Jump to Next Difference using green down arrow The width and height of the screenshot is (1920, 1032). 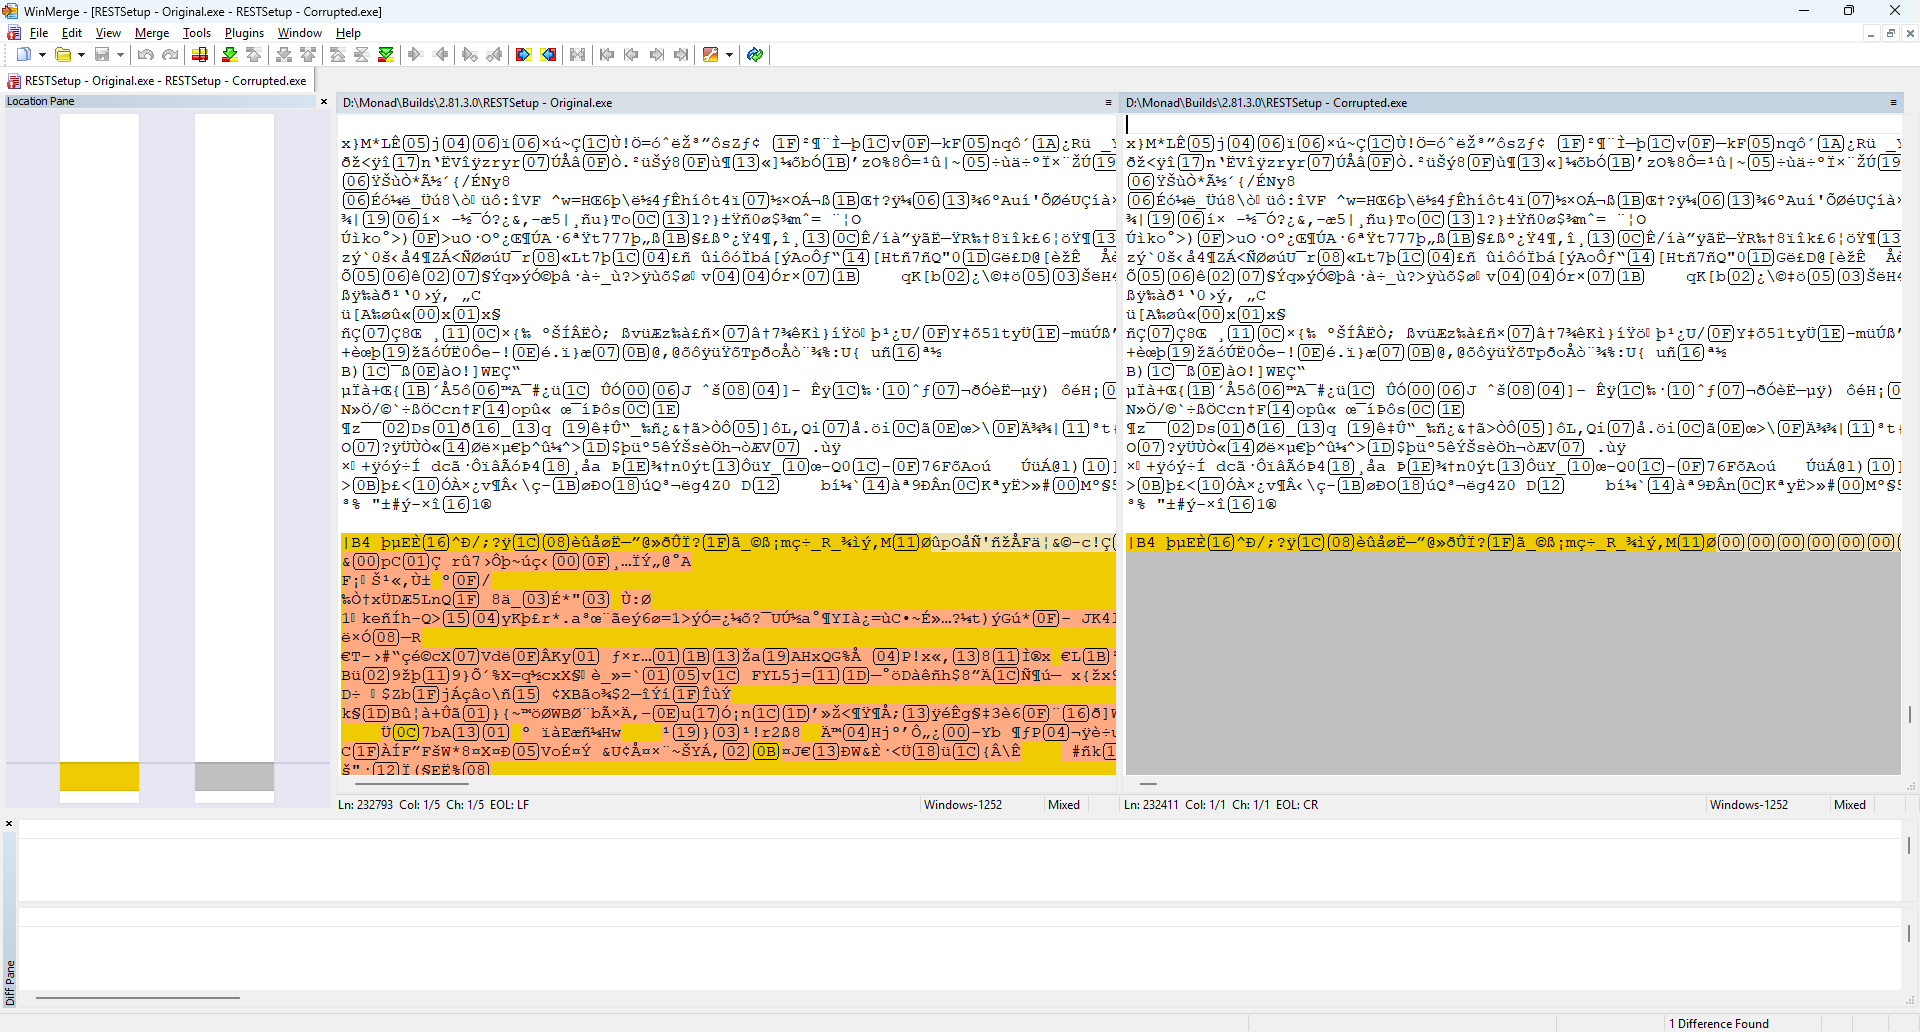tap(229, 55)
